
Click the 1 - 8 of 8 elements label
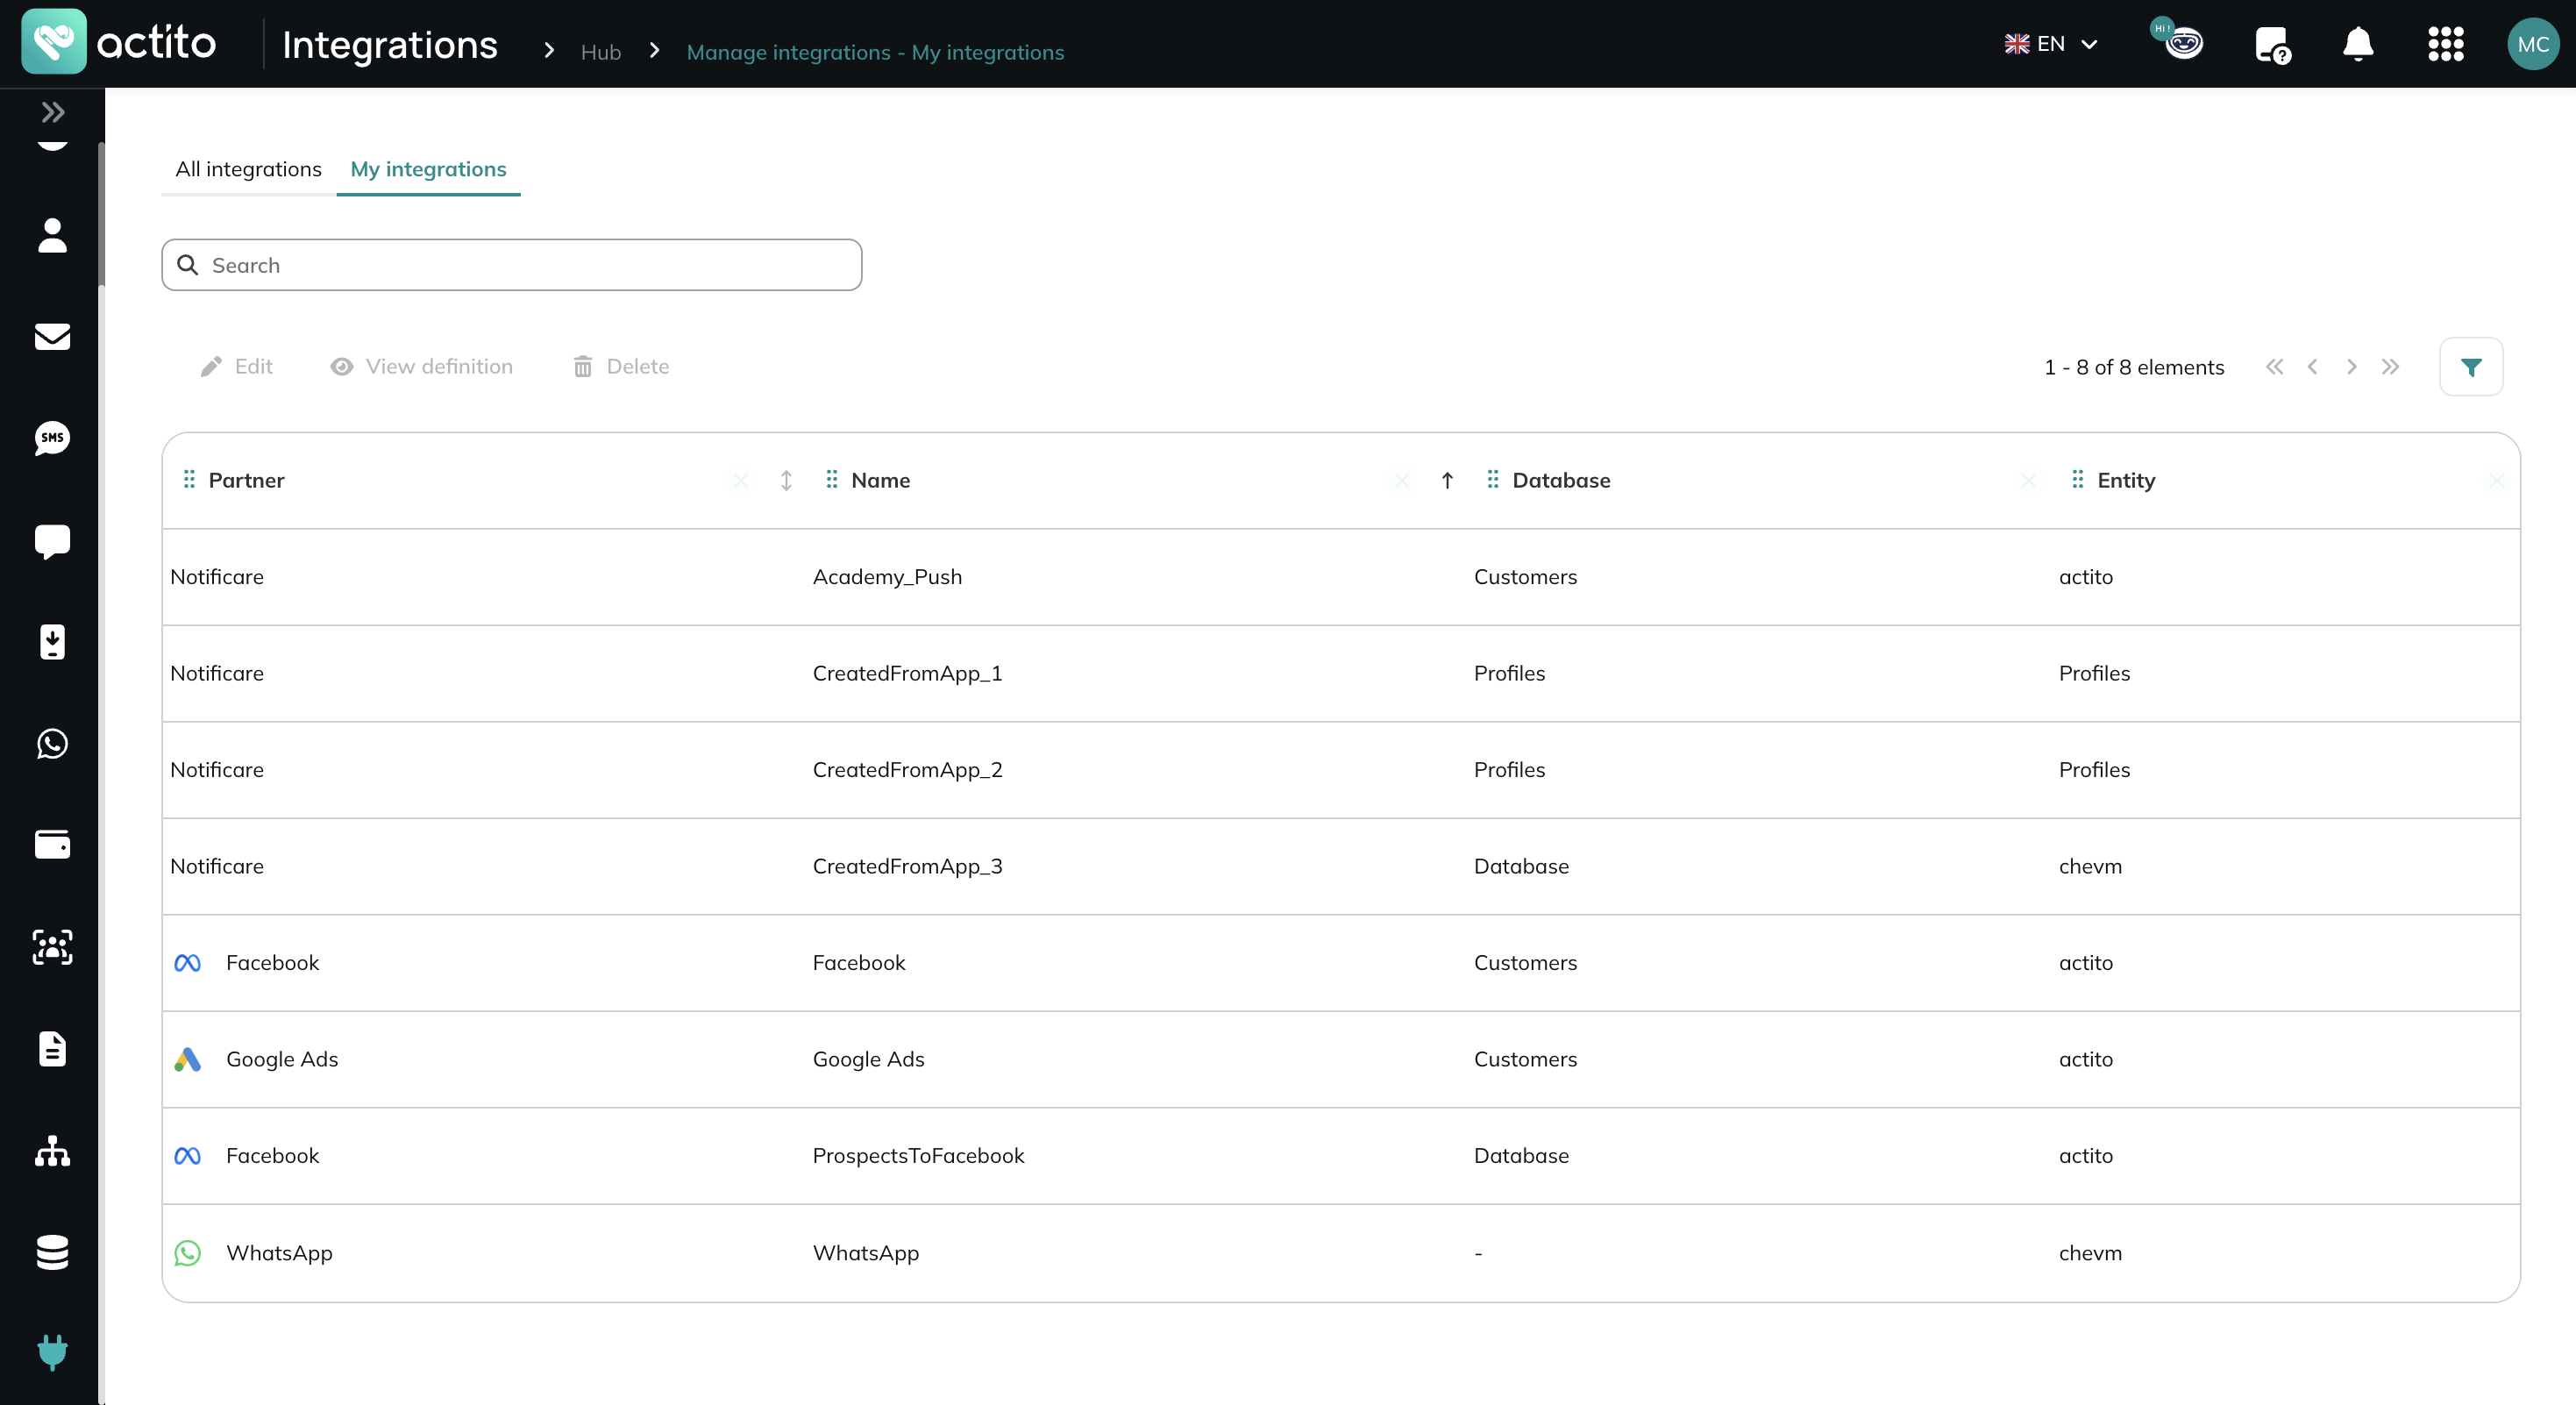2134,367
